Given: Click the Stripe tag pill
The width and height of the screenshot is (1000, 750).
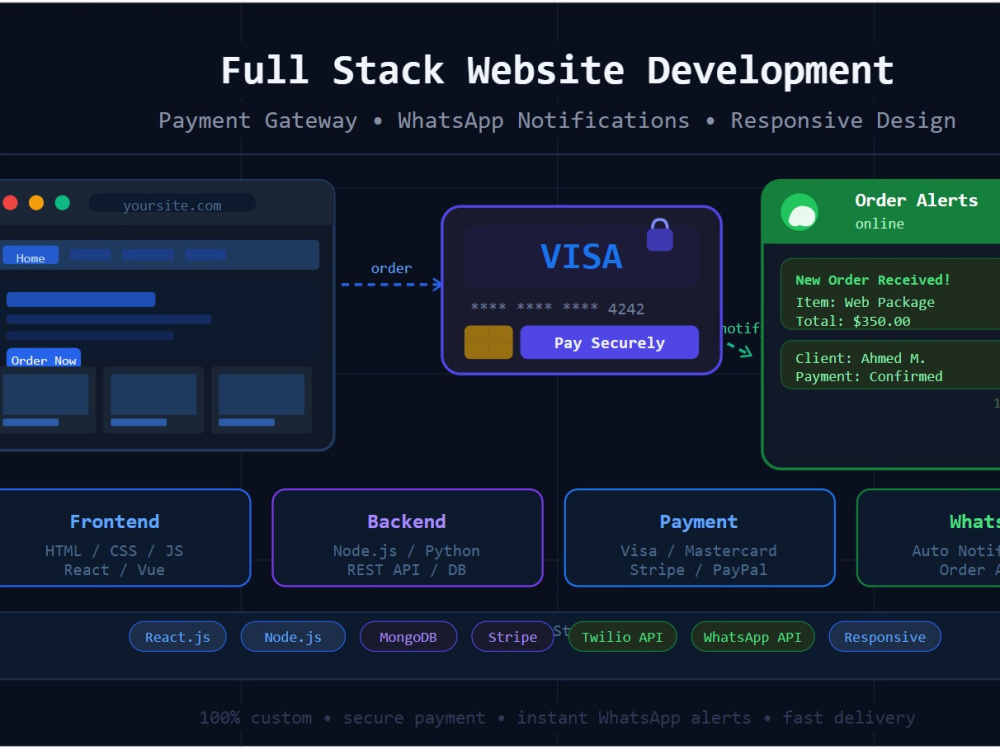Looking at the screenshot, I should tap(512, 636).
